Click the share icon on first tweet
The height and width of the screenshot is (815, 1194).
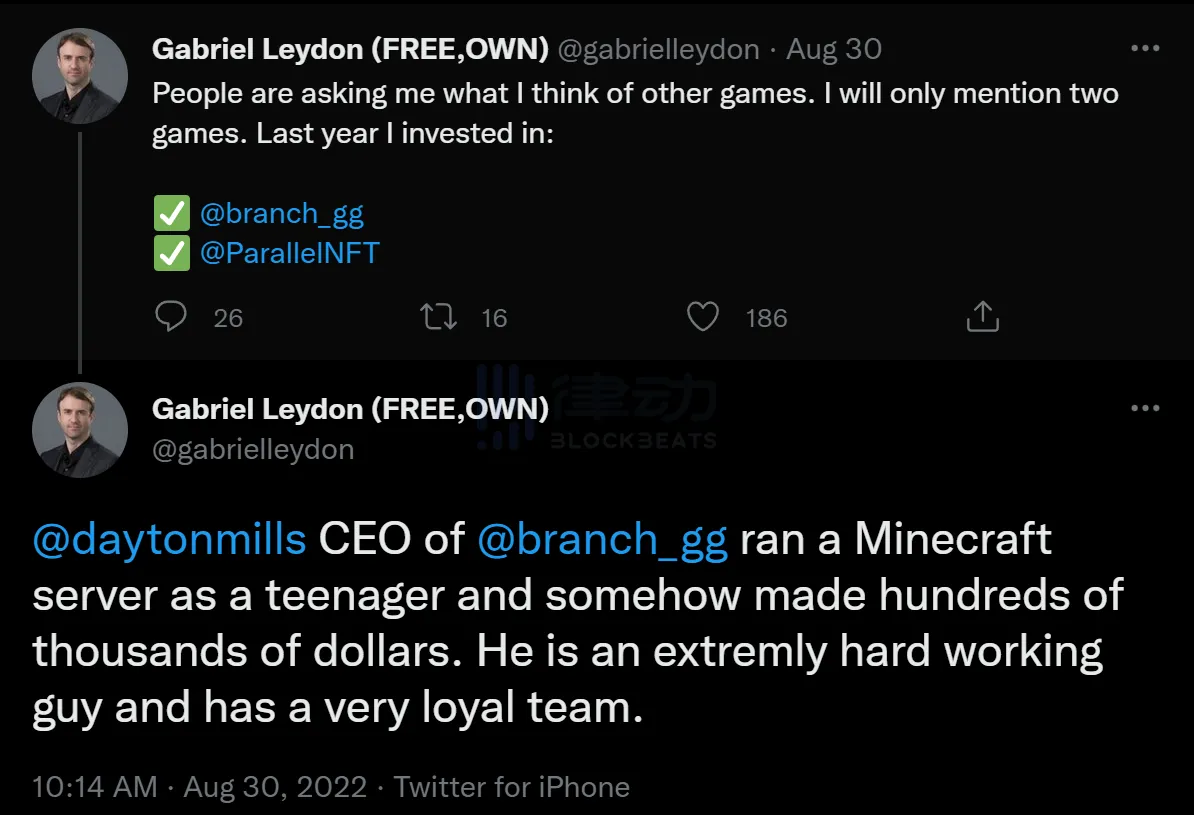point(983,317)
